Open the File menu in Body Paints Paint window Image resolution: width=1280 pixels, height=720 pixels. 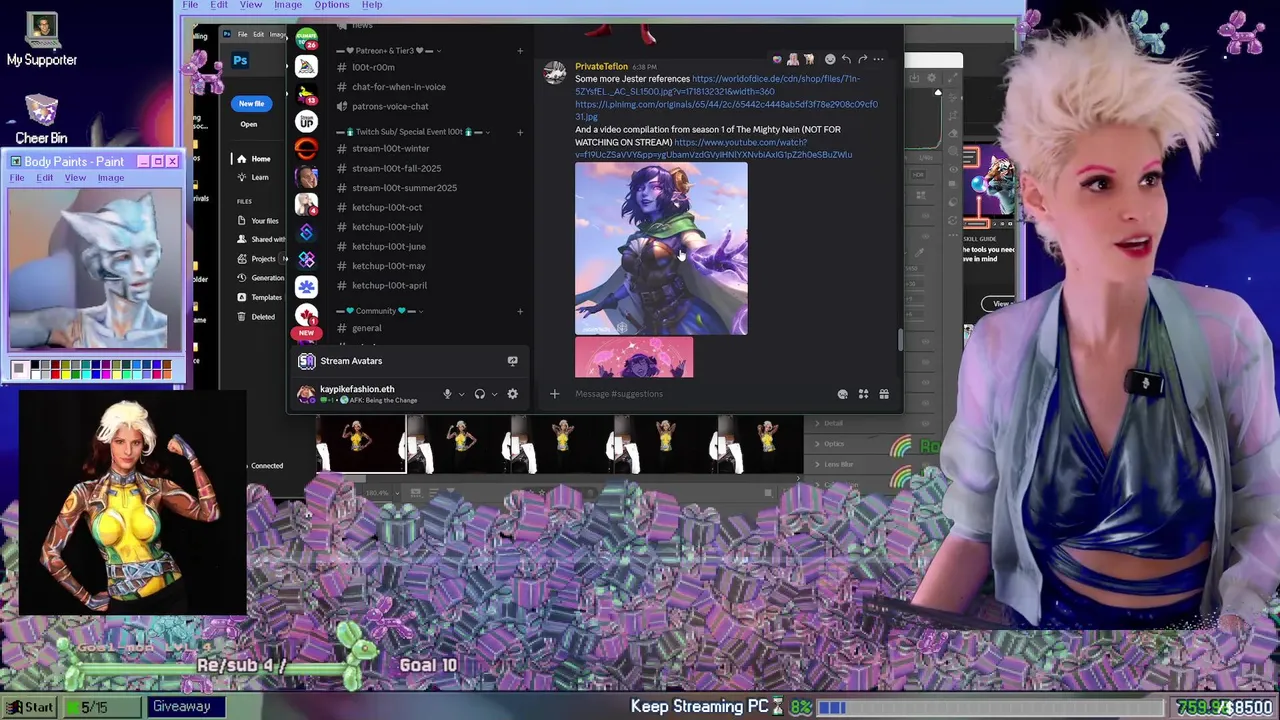click(x=17, y=178)
